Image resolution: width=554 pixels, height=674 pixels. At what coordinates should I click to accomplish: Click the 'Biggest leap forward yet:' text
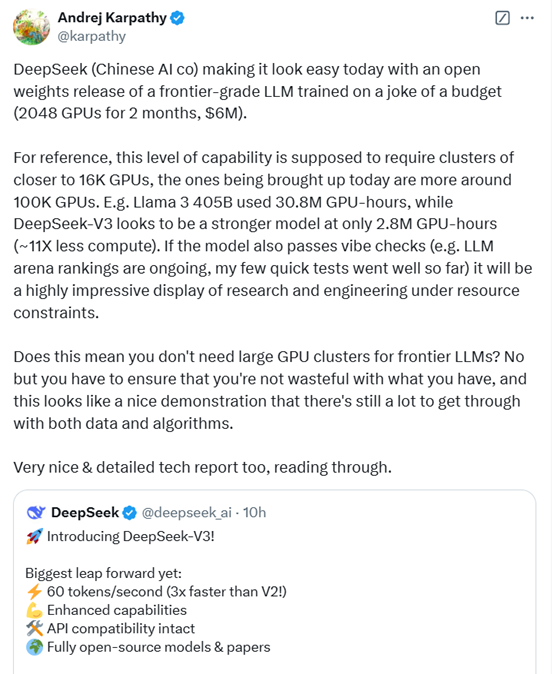click(104, 573)
